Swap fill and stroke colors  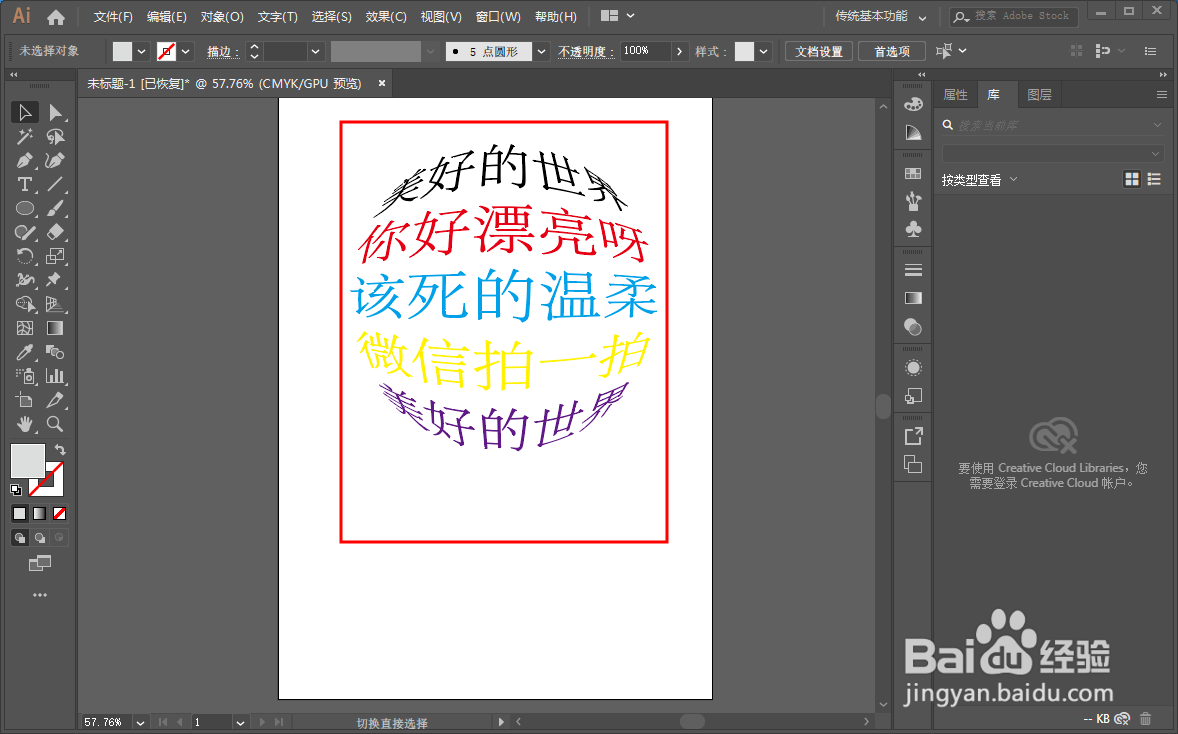[x=60, y=450]
